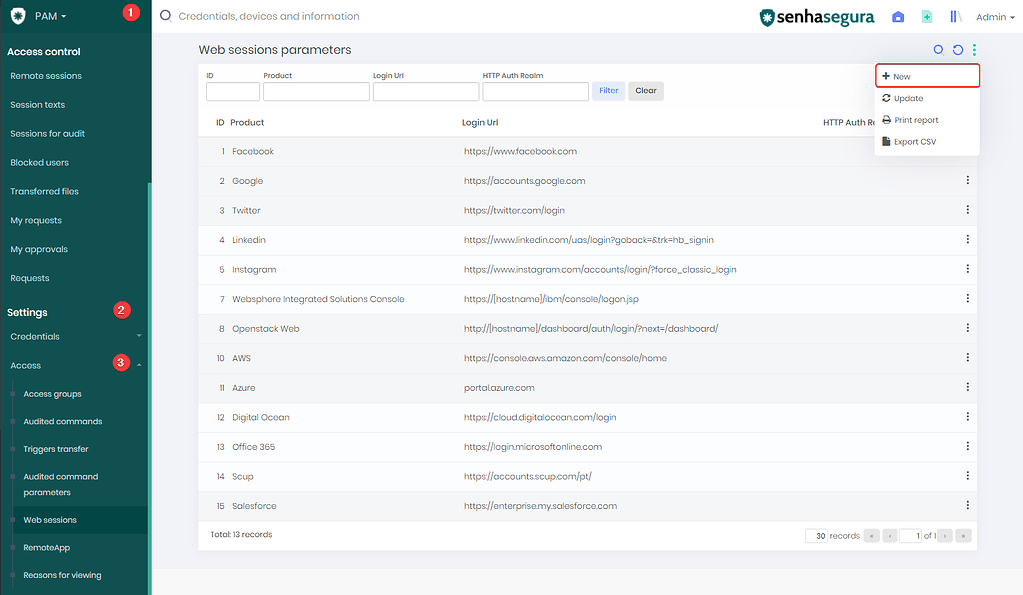Refresh Web sessions using the reload icon

(x=958, y=49)
